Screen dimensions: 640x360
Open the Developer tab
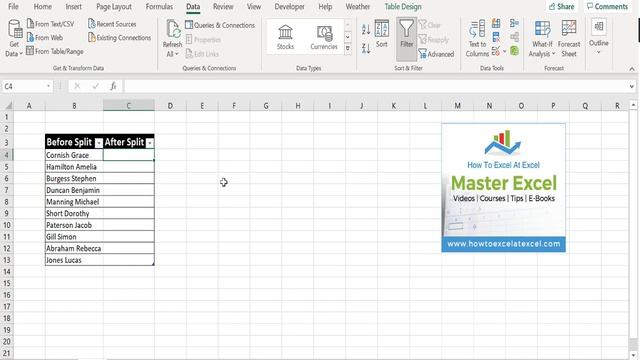(289, 7)
